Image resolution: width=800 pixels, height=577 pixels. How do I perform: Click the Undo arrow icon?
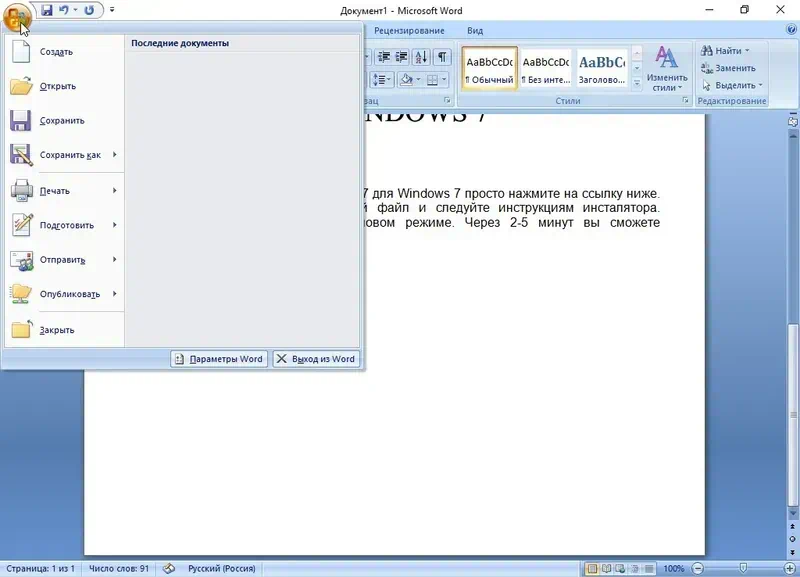[x=64, y=10]
